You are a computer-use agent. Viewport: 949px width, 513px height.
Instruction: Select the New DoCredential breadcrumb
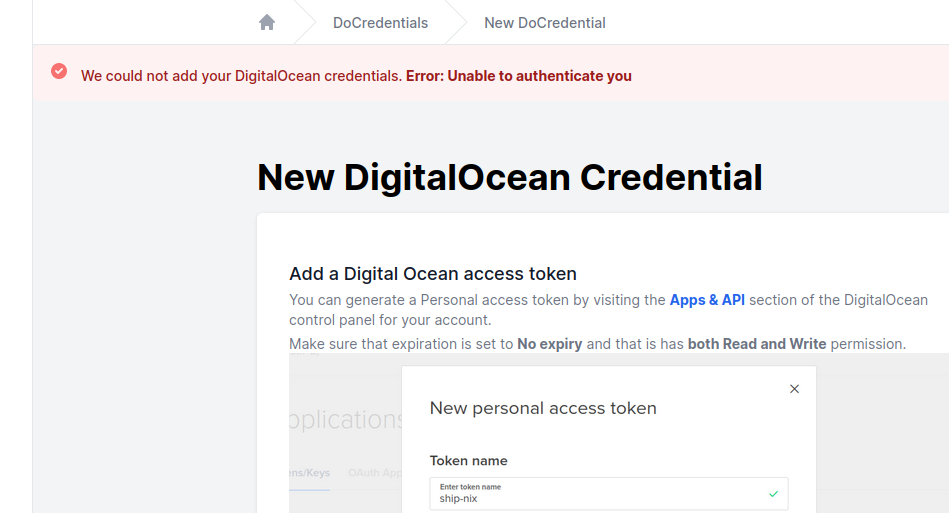click(x=544, y=22)
